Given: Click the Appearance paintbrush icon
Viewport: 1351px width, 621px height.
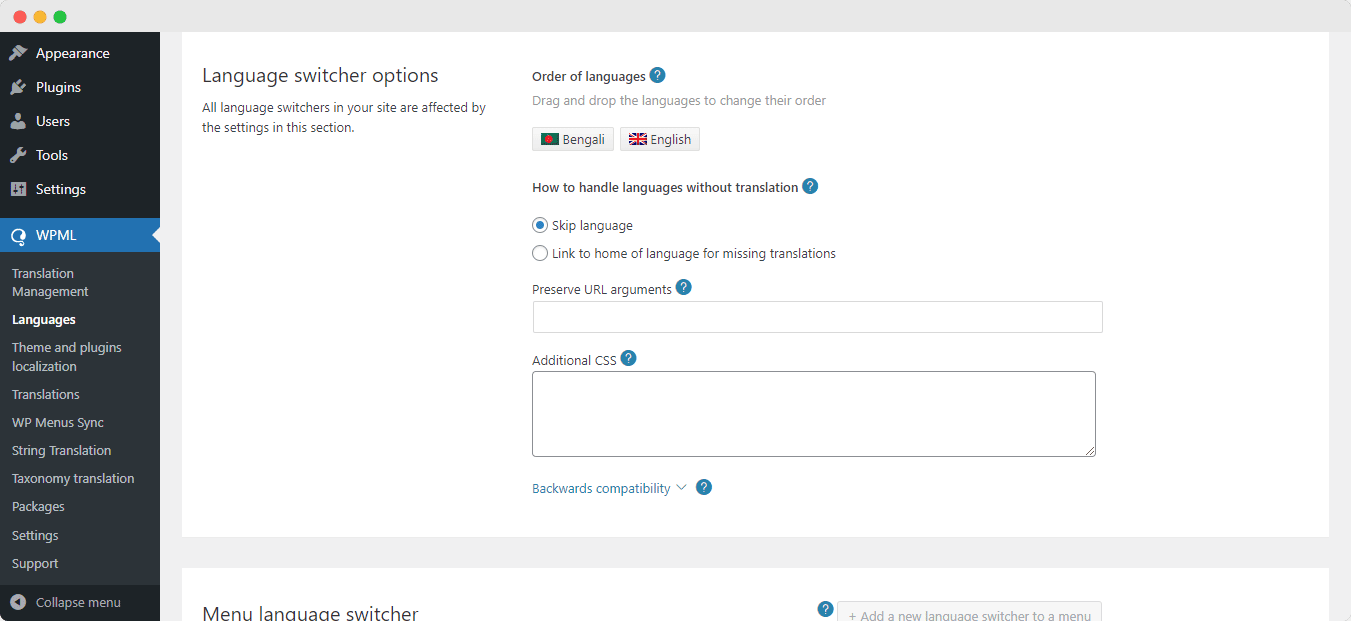Looking at the screenshot, I should coord(18,53).
